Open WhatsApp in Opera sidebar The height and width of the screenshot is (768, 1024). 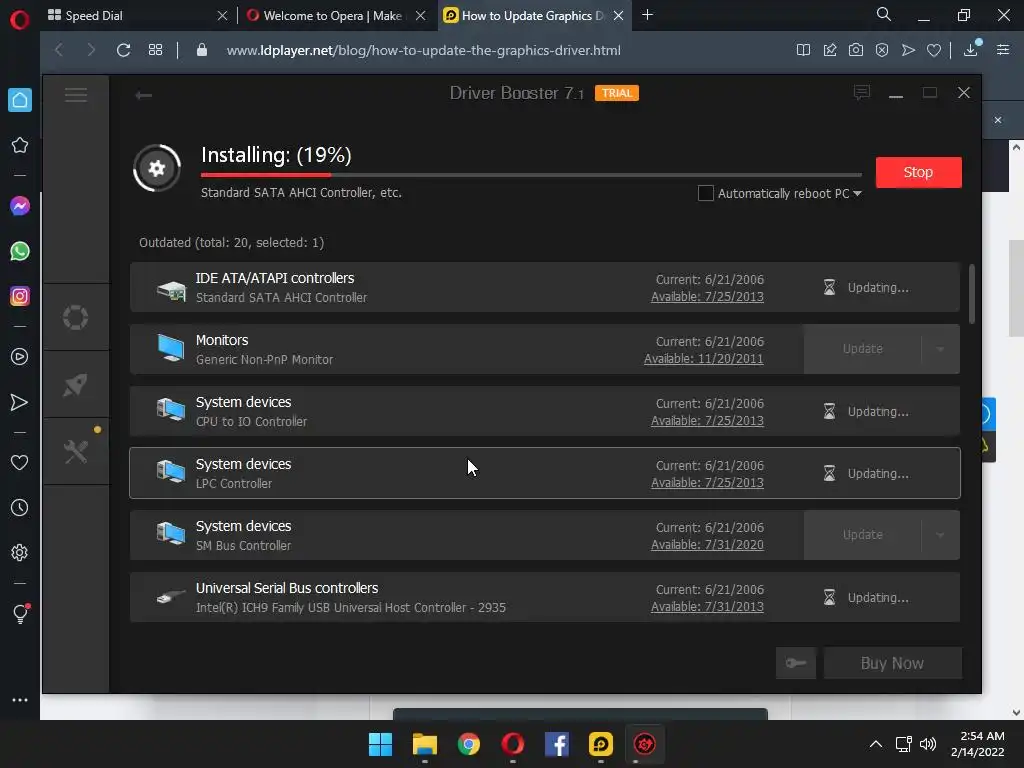click(x=20, y=251)
